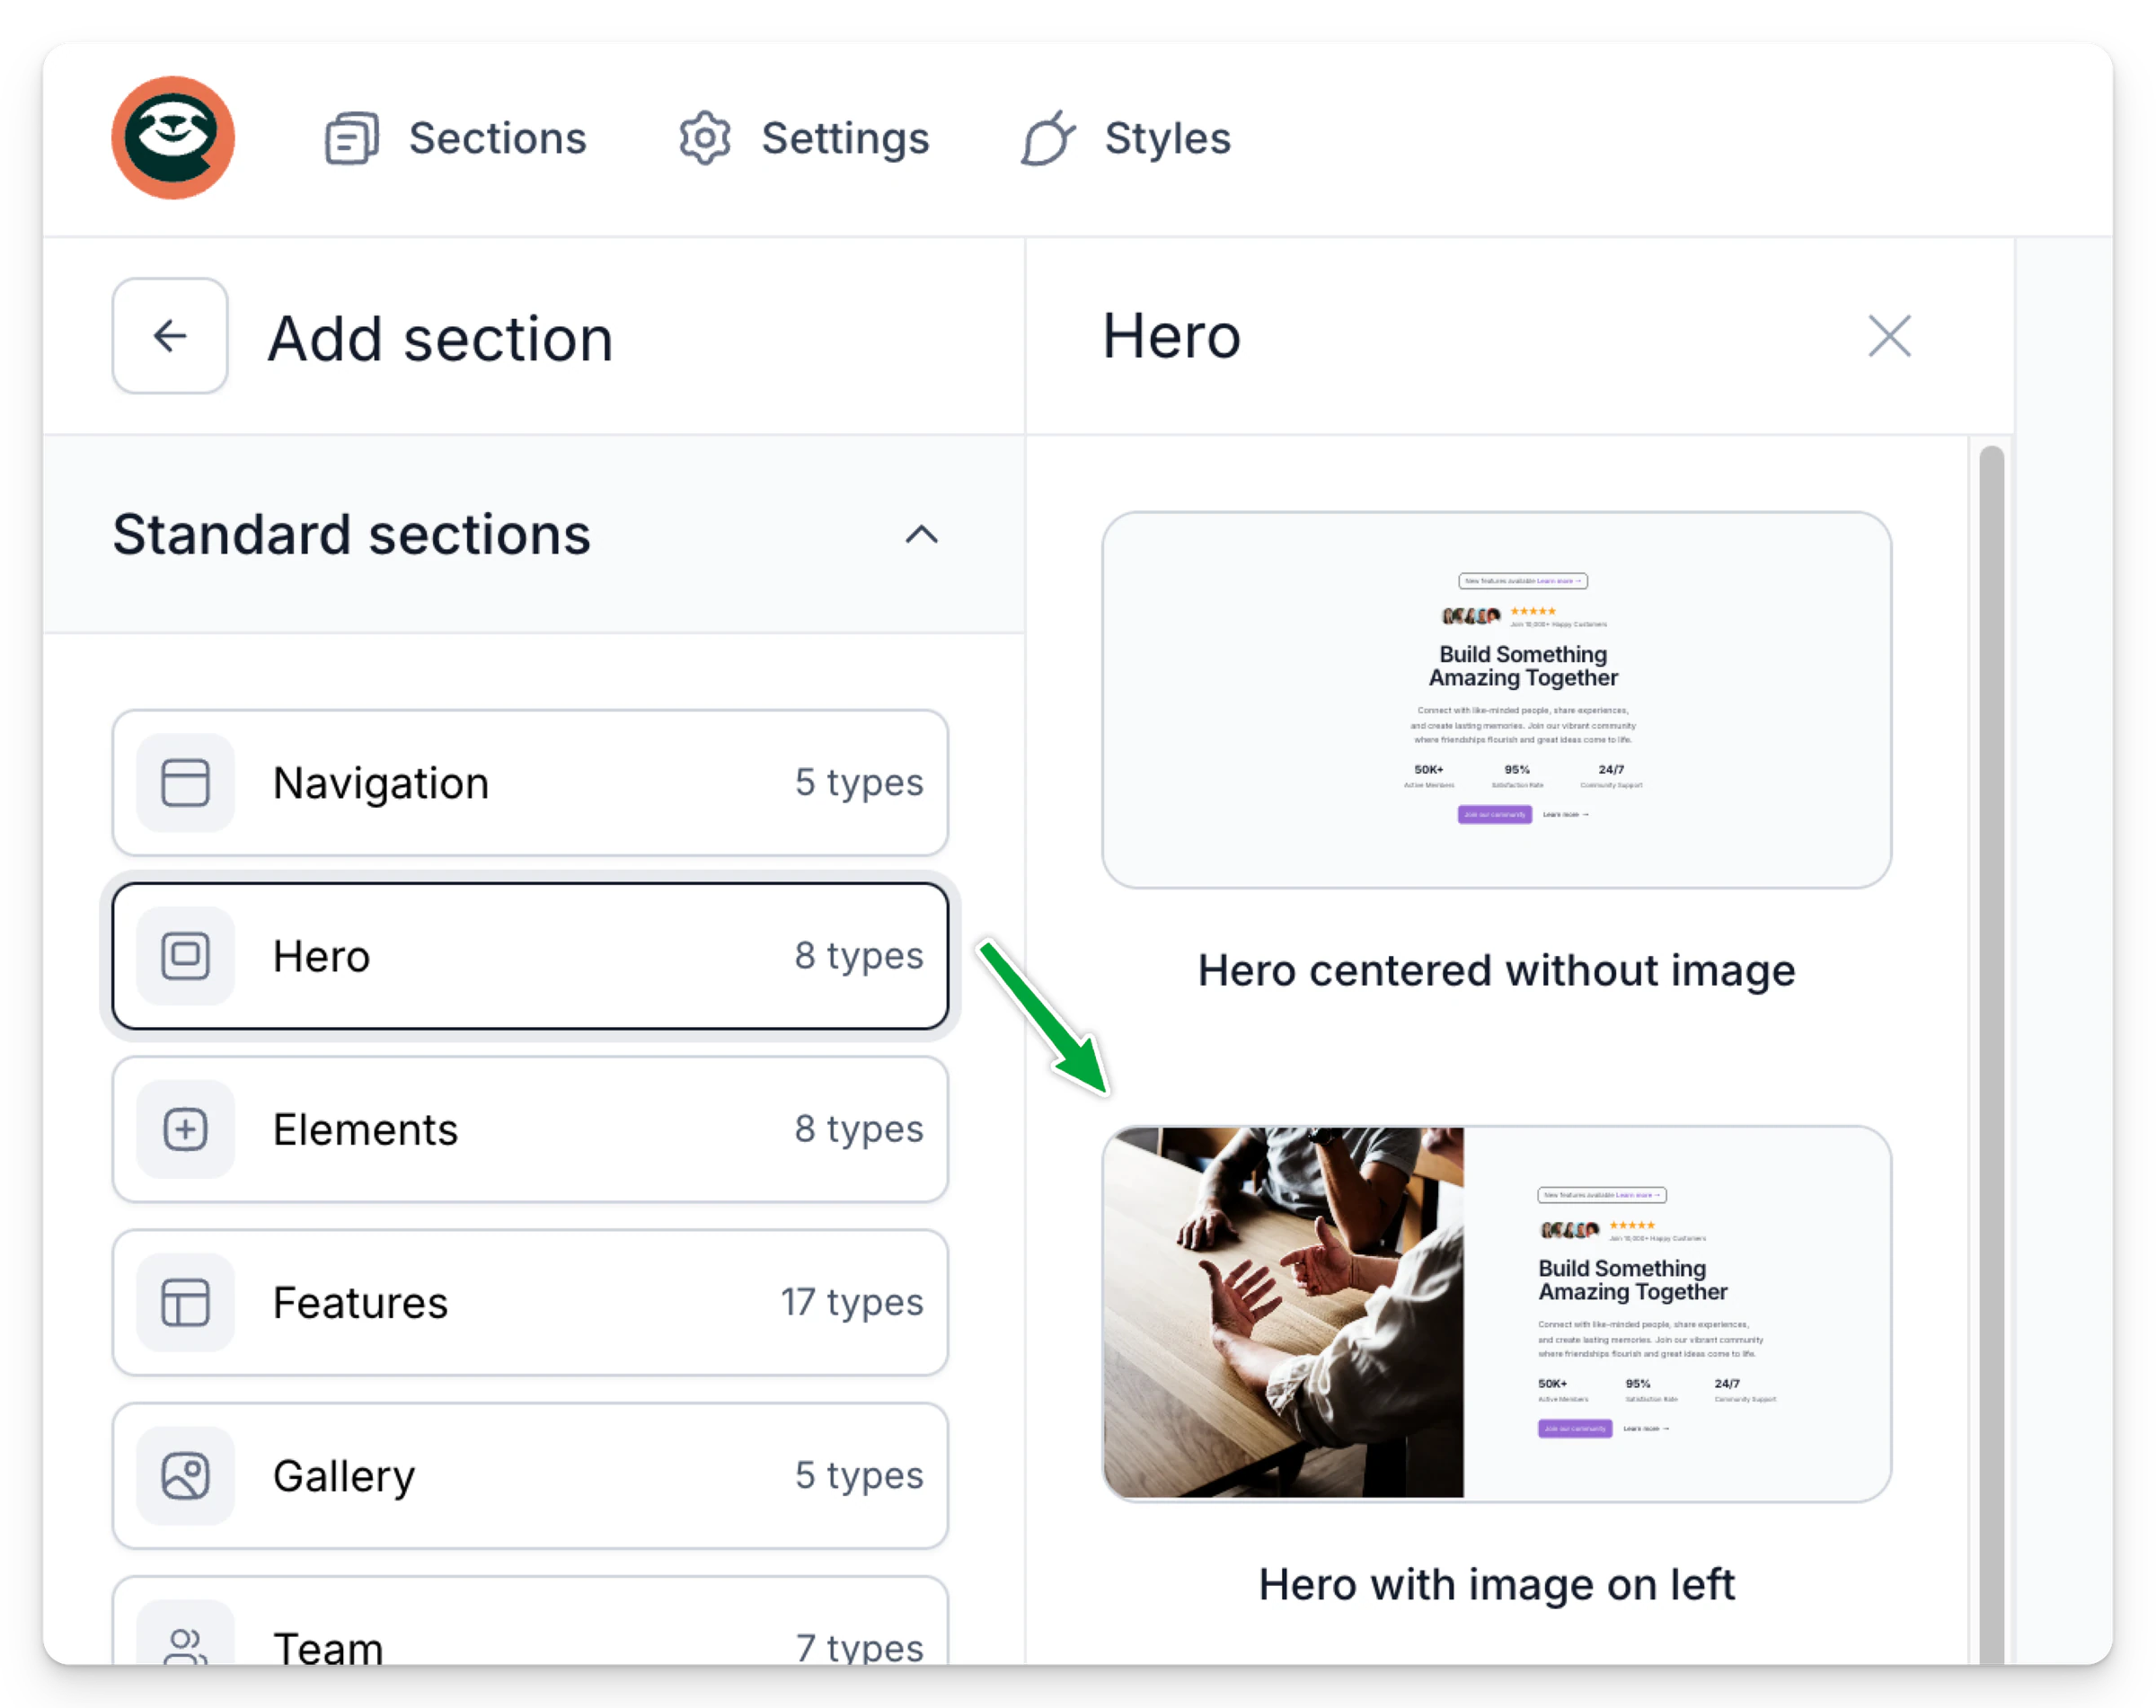Open the Sections tab

pyautogui.click(x=456, y=138)
